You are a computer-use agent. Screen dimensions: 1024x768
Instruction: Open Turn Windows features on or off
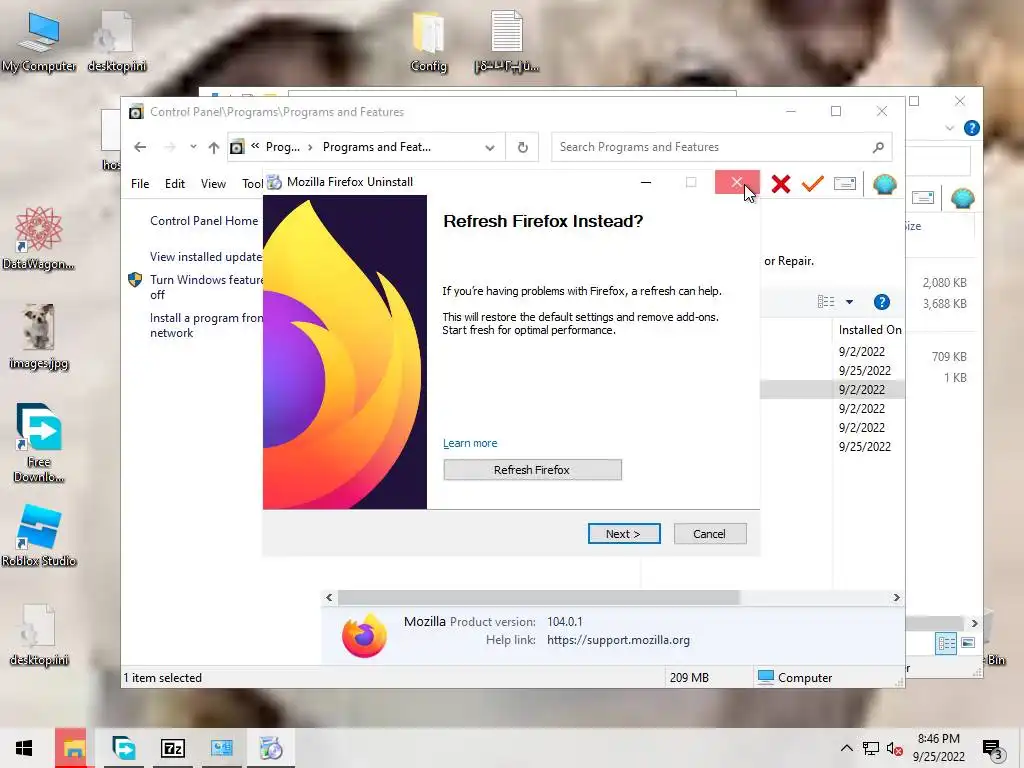(x=206, y=287)
